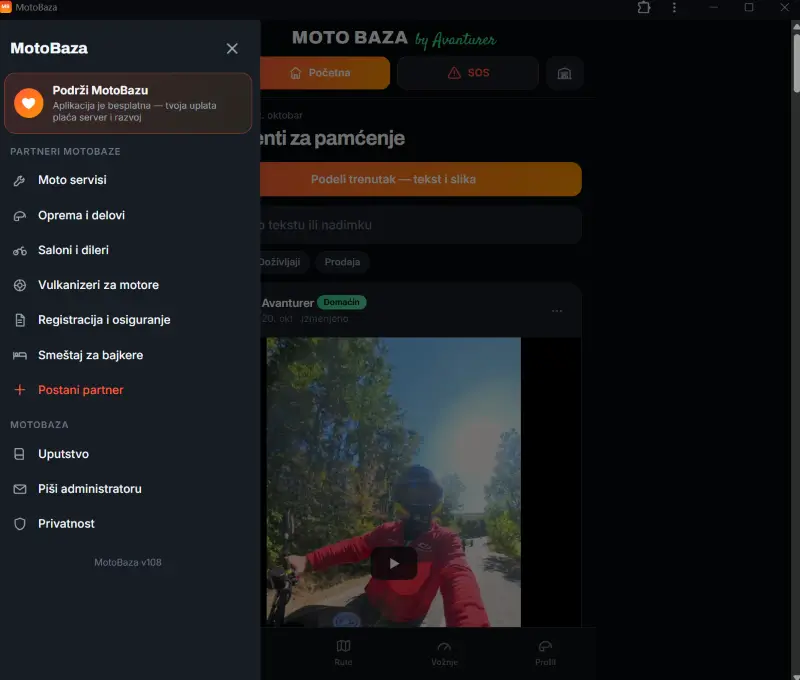Click the Domaćin badge
This screenshot has width=800, height=680.
click(x=341, y=303)
